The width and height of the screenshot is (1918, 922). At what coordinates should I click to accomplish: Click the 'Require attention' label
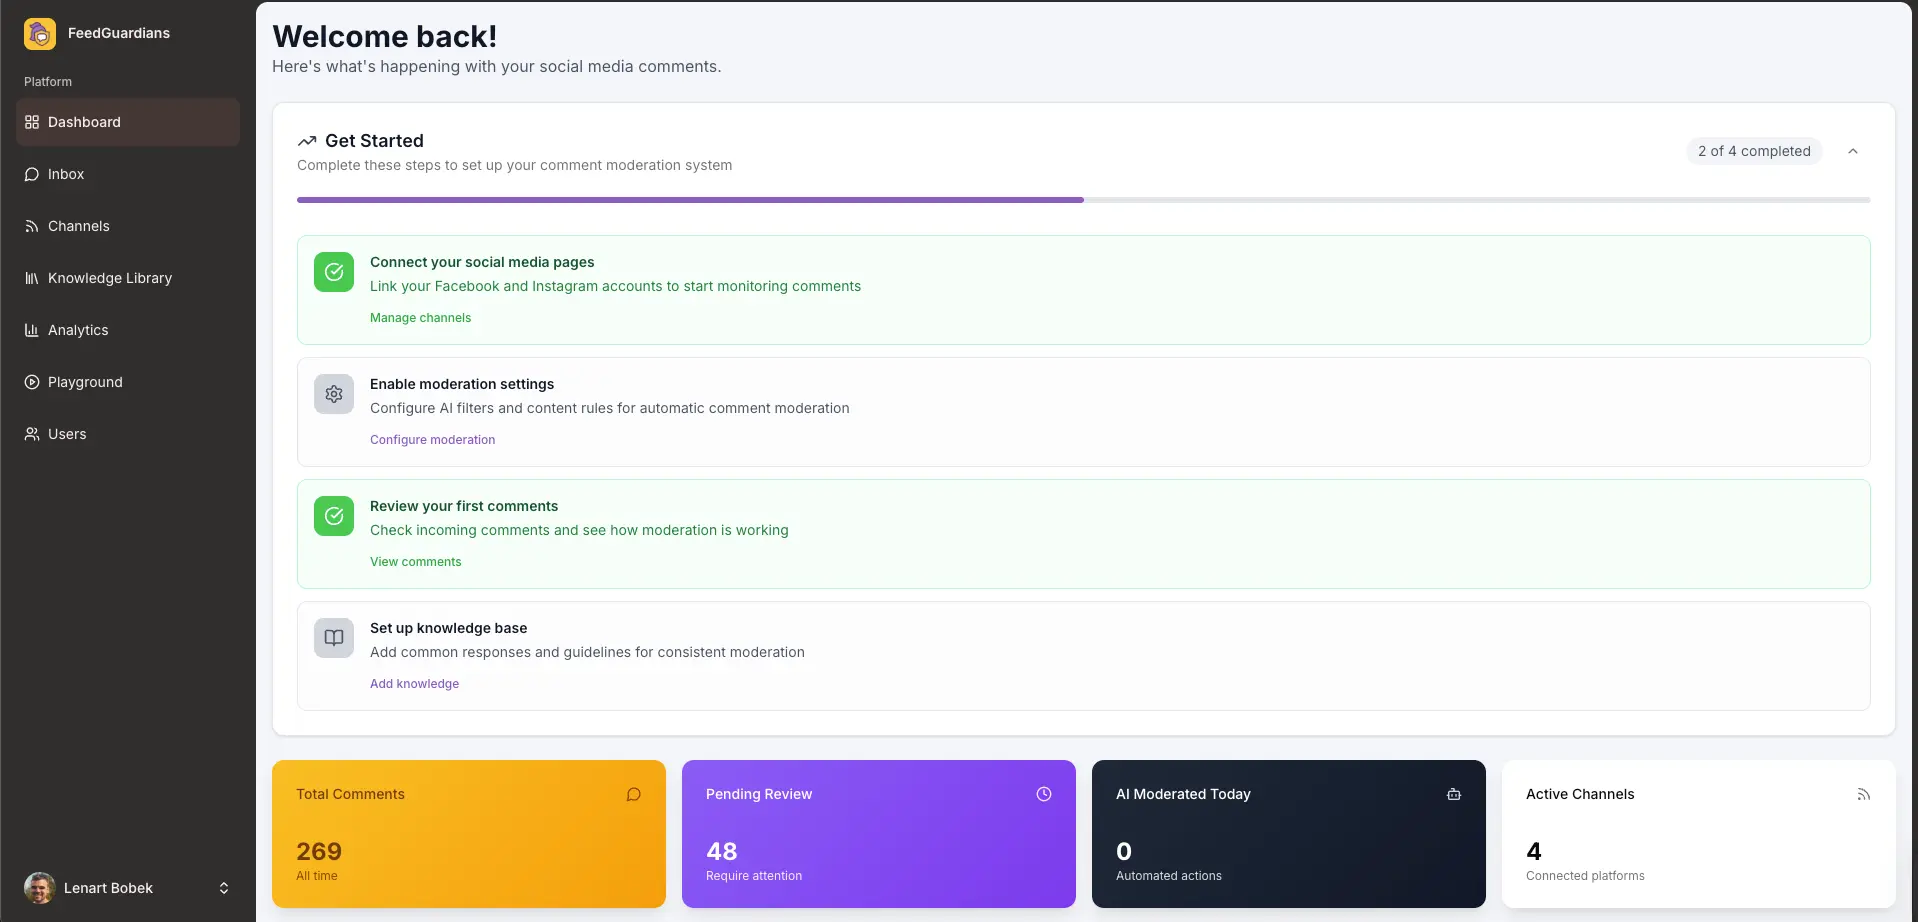tap(754, 876)
